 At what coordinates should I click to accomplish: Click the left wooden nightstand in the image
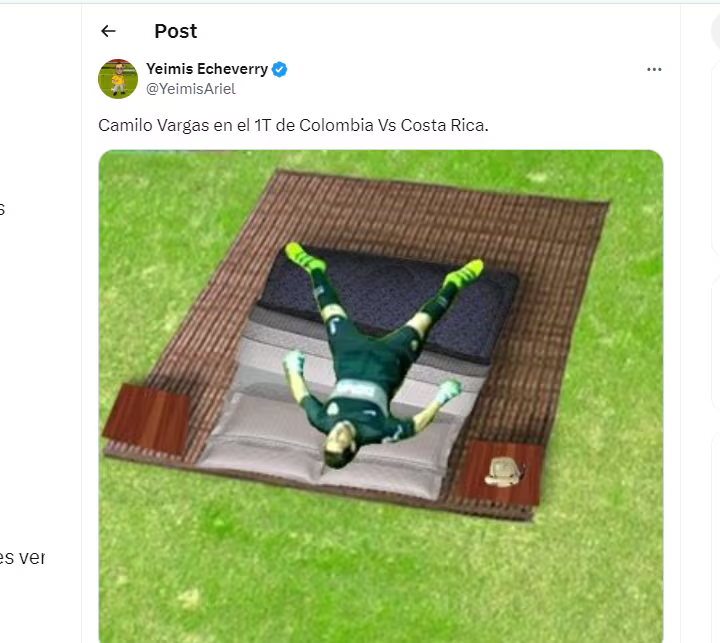pos(147,419)
